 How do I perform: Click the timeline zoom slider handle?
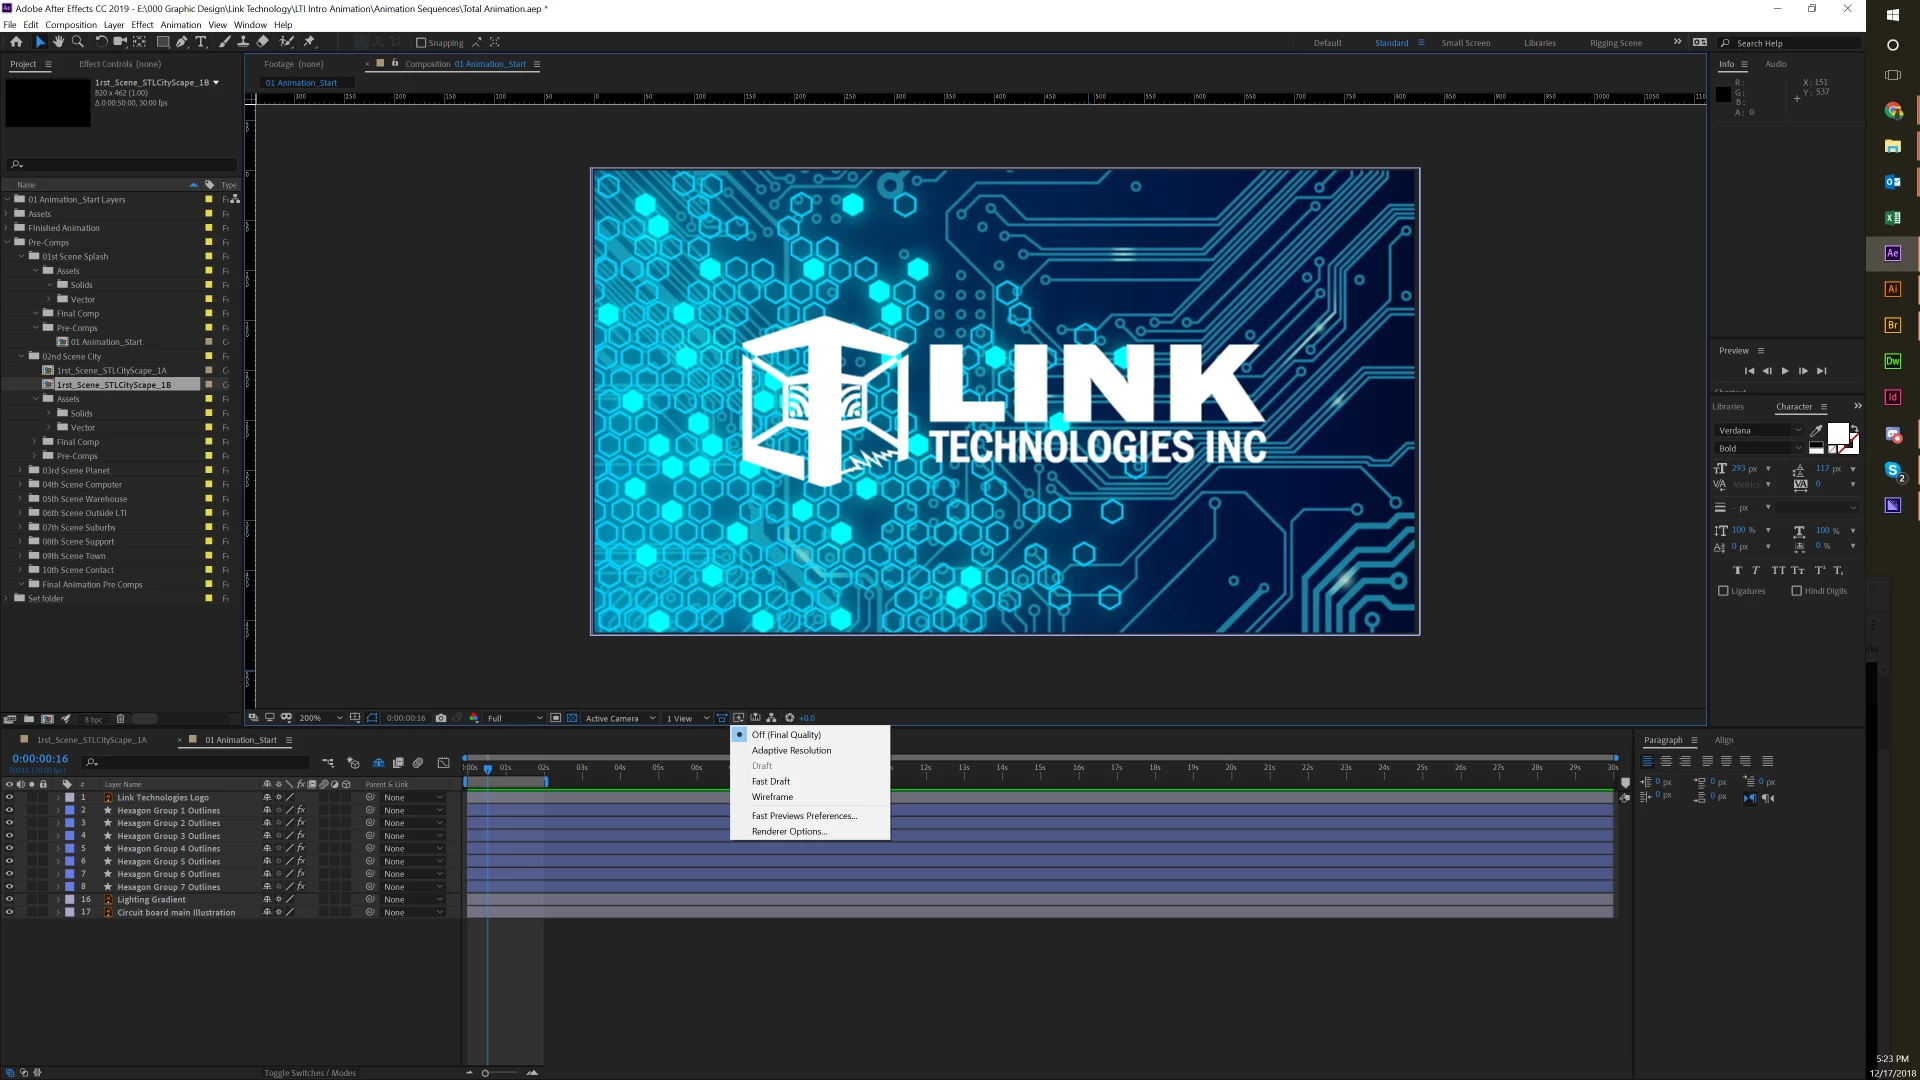click(485, 1073)
